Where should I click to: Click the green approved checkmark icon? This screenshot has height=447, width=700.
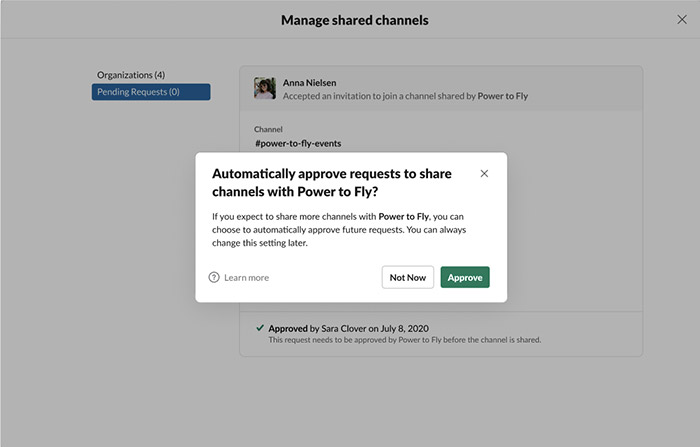(x=260, y=328)
